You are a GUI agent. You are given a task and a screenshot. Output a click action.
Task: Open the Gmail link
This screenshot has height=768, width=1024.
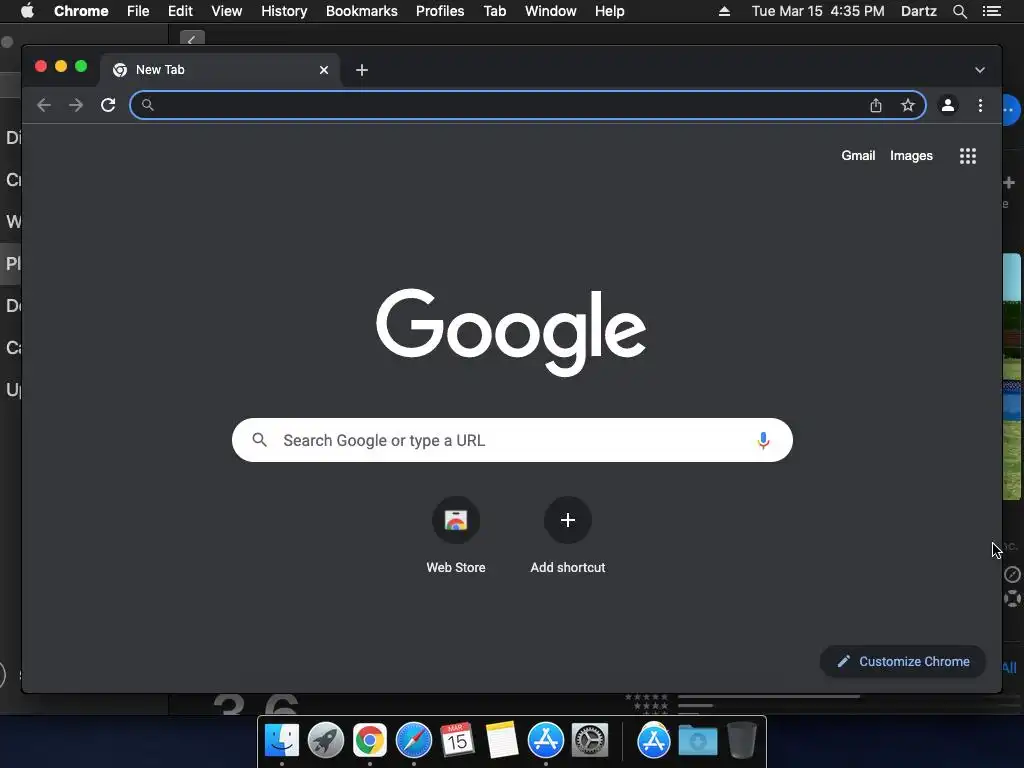pyautogui.click(x=858, y=155)
